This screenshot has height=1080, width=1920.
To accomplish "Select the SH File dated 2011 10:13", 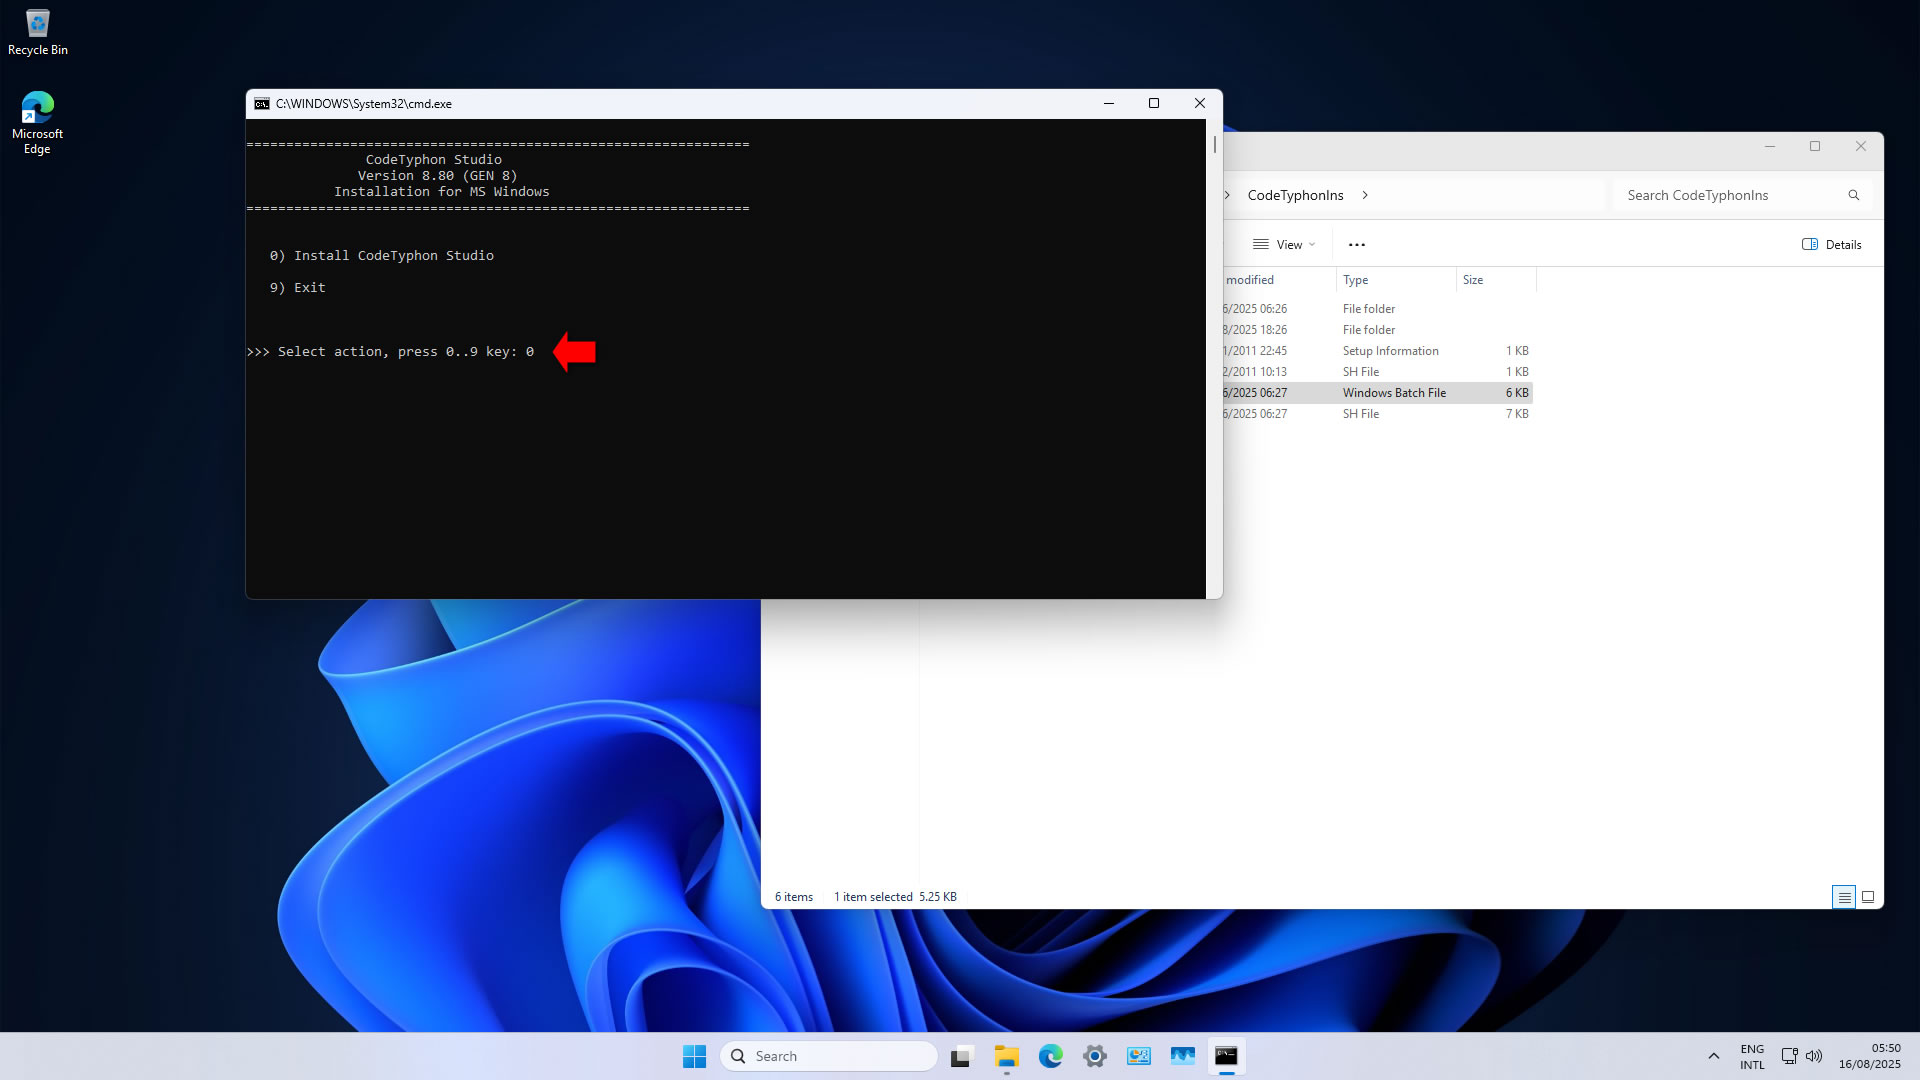I will tap(1378, 372).
